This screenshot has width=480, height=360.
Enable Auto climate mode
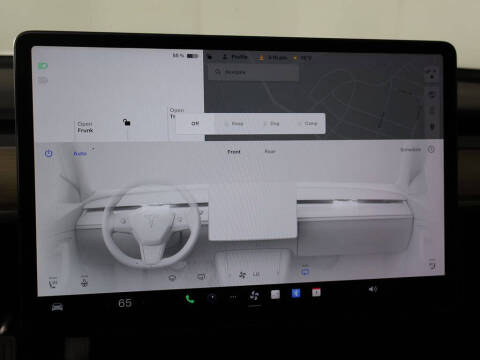80,154
